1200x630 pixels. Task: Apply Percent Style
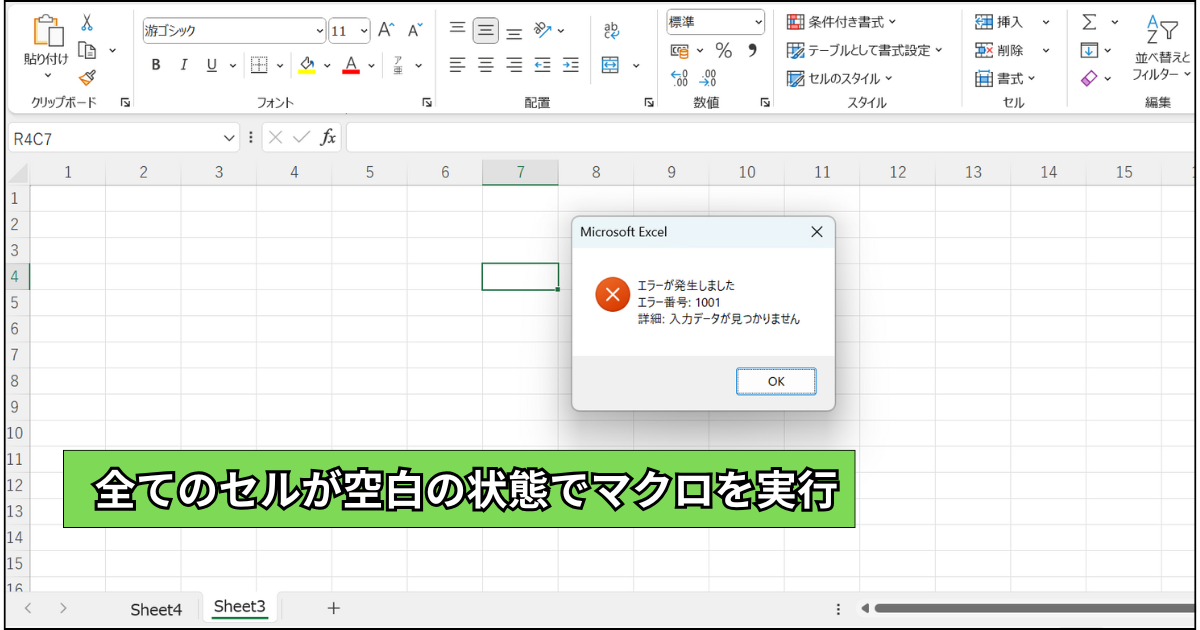click(x=724, y=50)
